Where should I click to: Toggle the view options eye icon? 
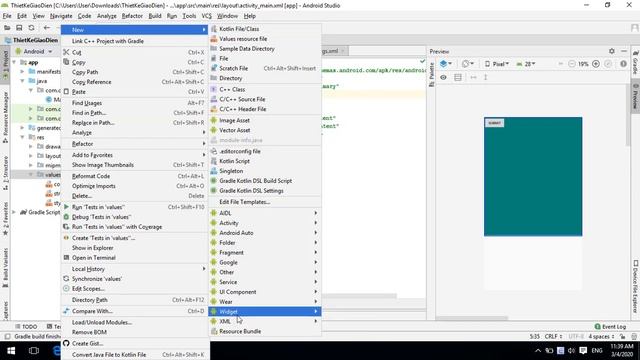(443, 77)
